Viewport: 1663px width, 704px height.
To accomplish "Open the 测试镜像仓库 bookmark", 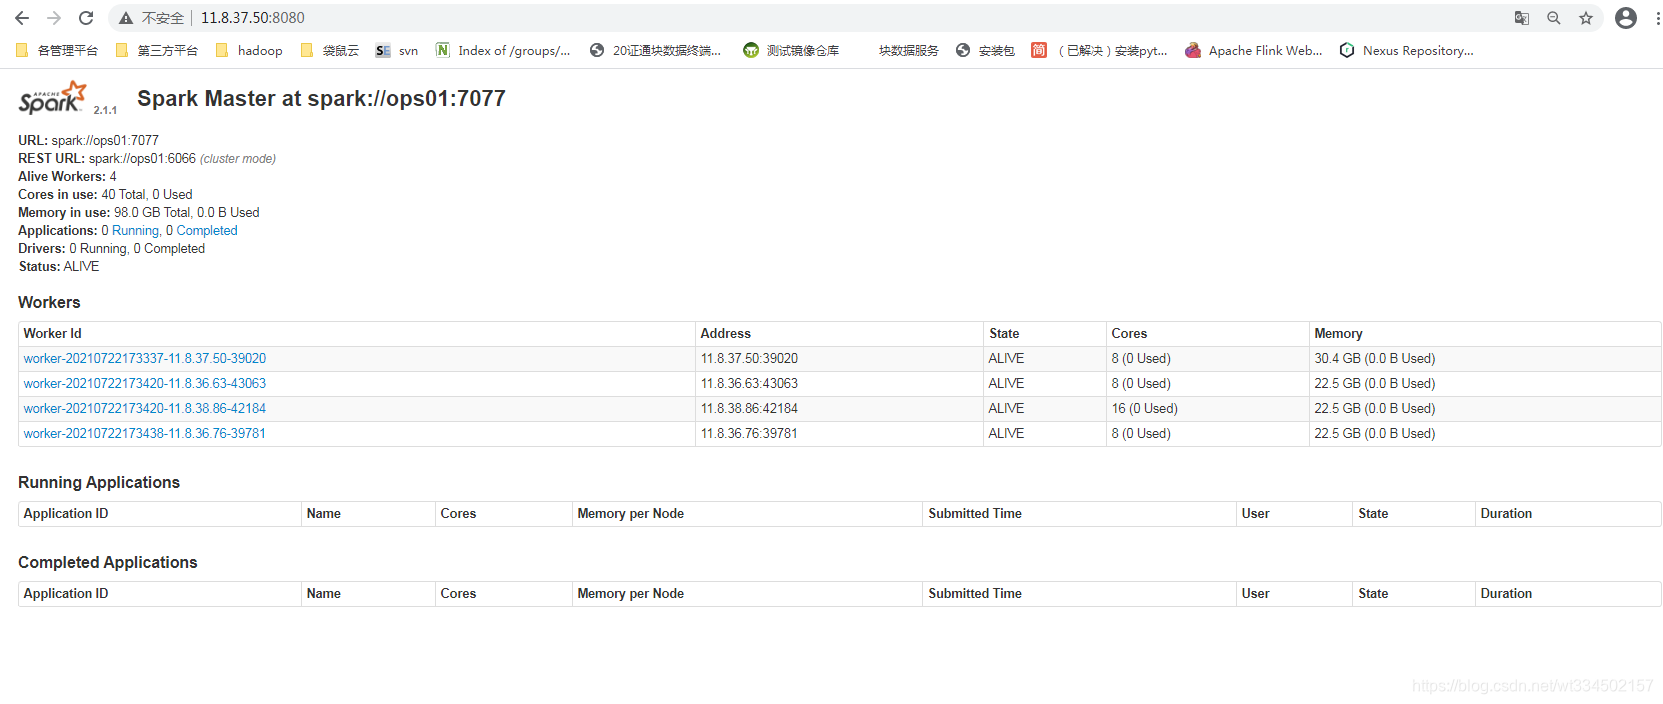I will point(791,50).
